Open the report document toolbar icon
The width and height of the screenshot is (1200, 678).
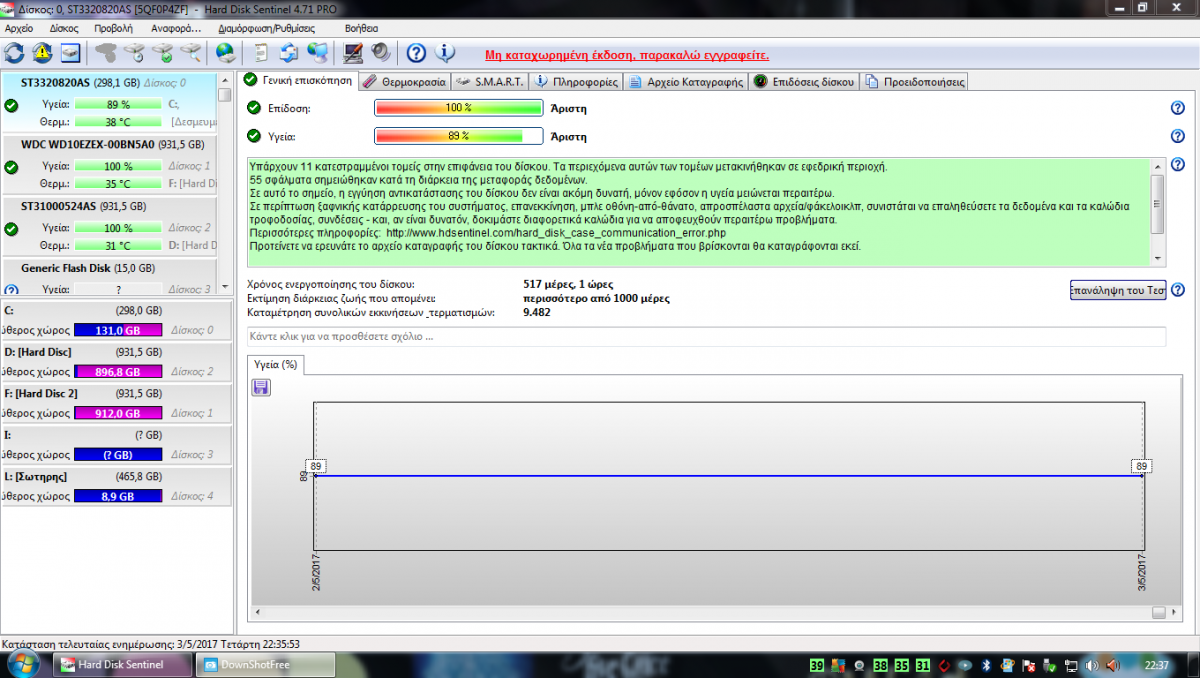(261, 52)
